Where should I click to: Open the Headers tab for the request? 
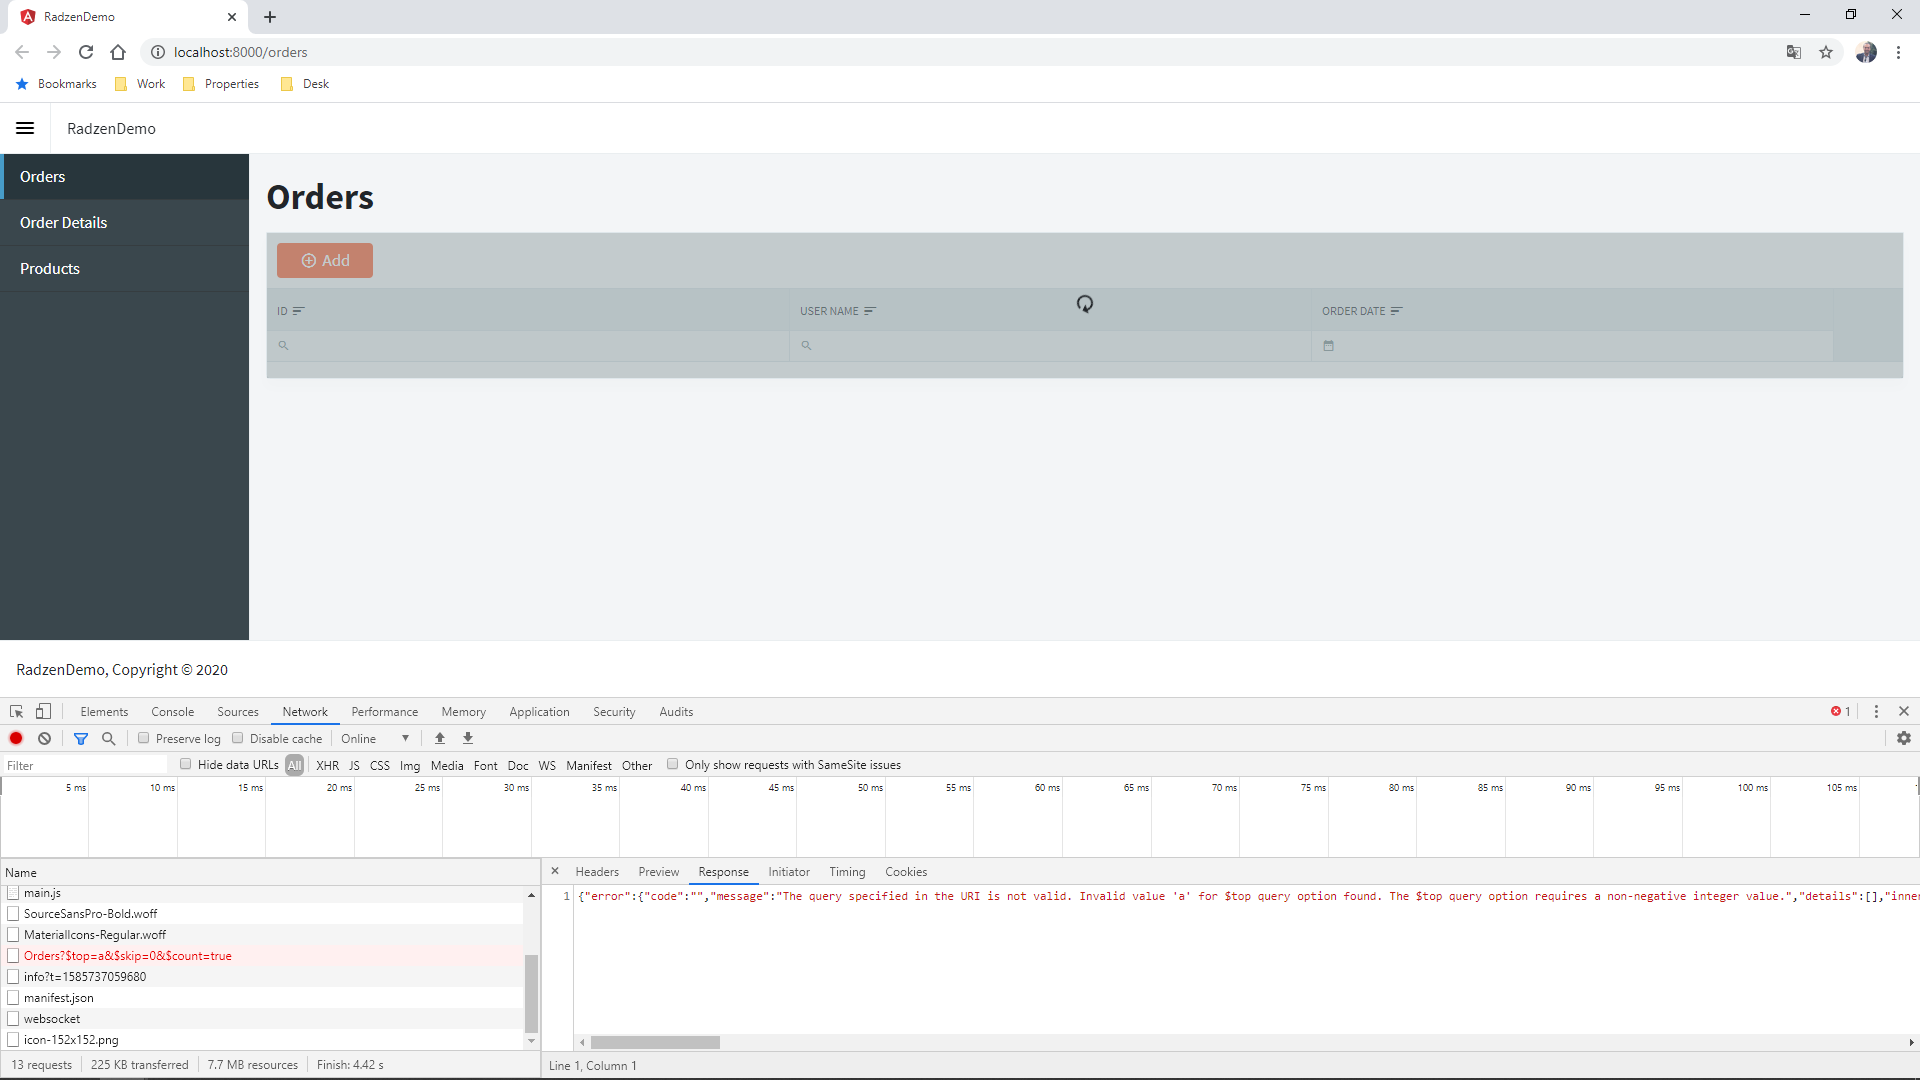coord(597,872)
